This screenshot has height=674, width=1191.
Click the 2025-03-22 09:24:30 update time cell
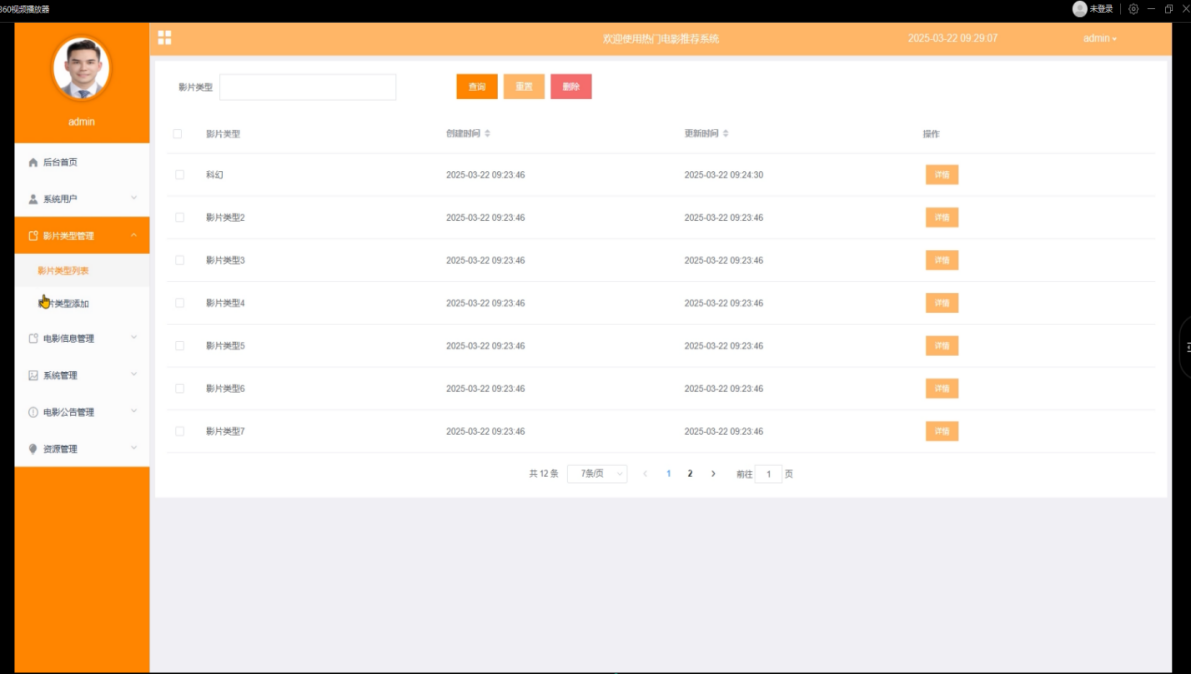(x=724, y=175)
